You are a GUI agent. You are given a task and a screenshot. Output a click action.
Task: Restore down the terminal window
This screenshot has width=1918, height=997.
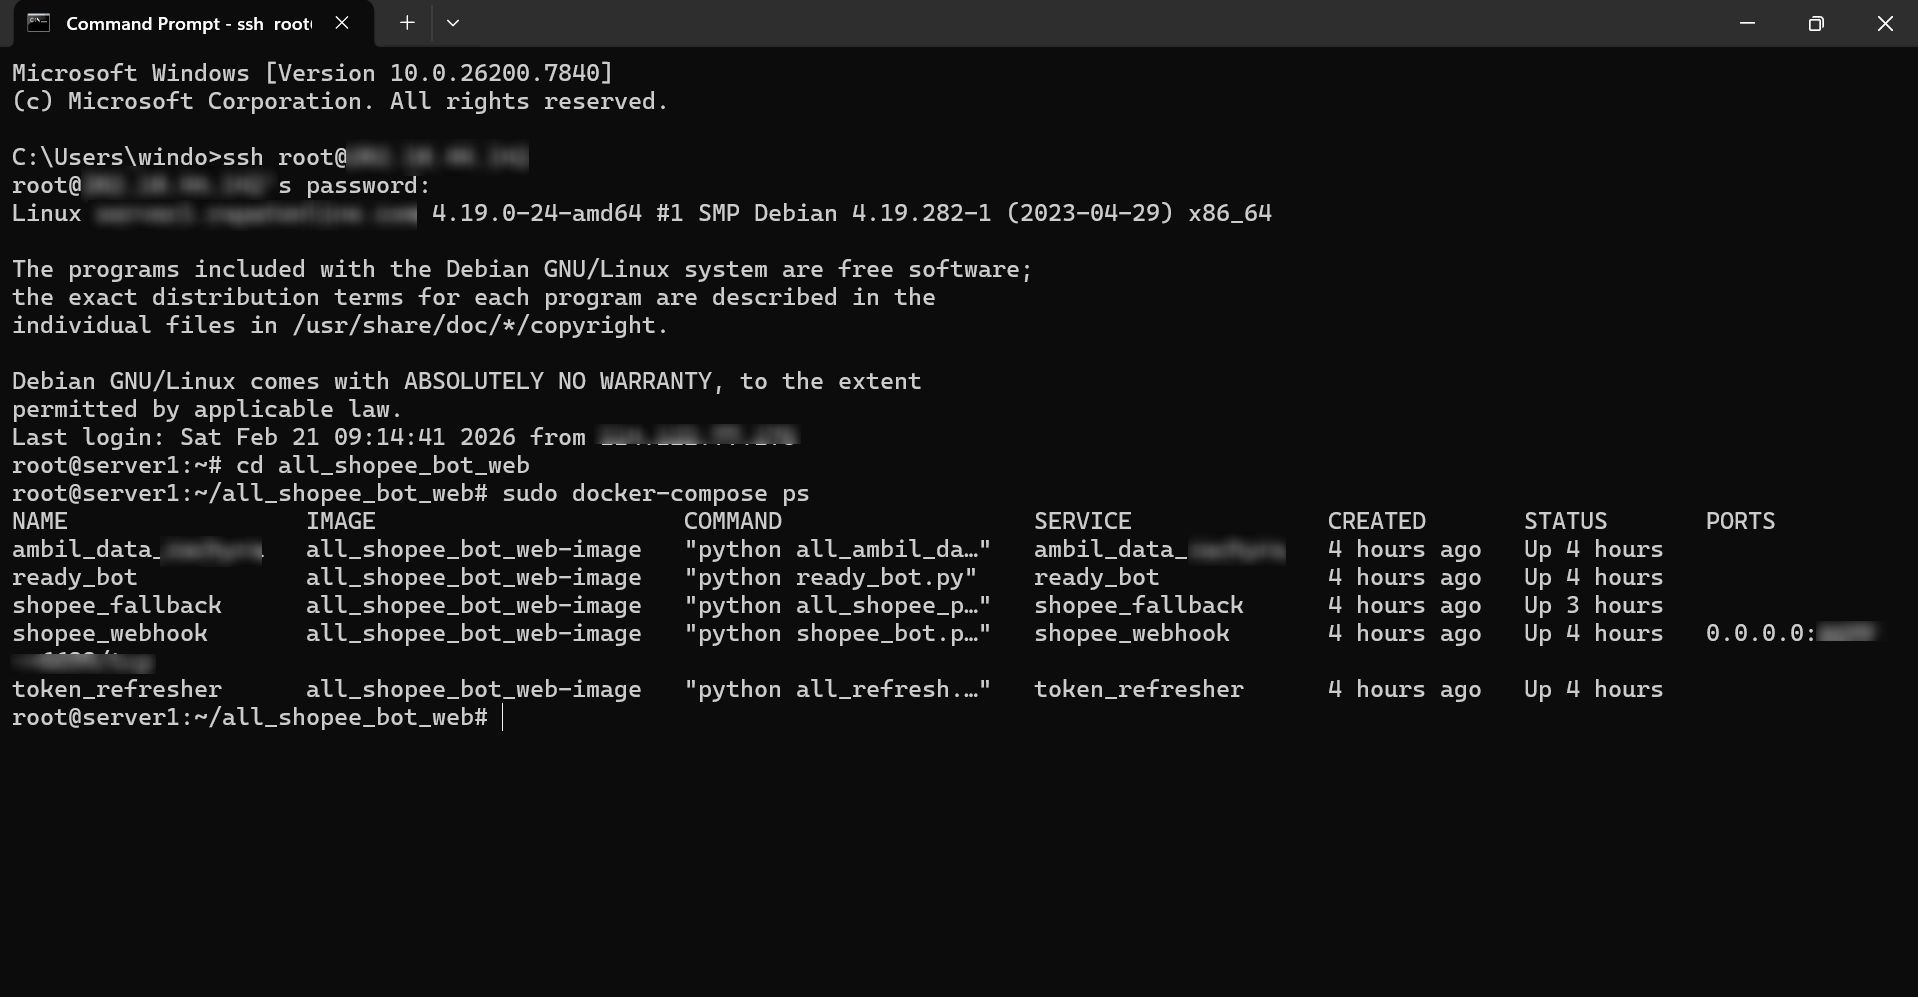click(1816, 23)
